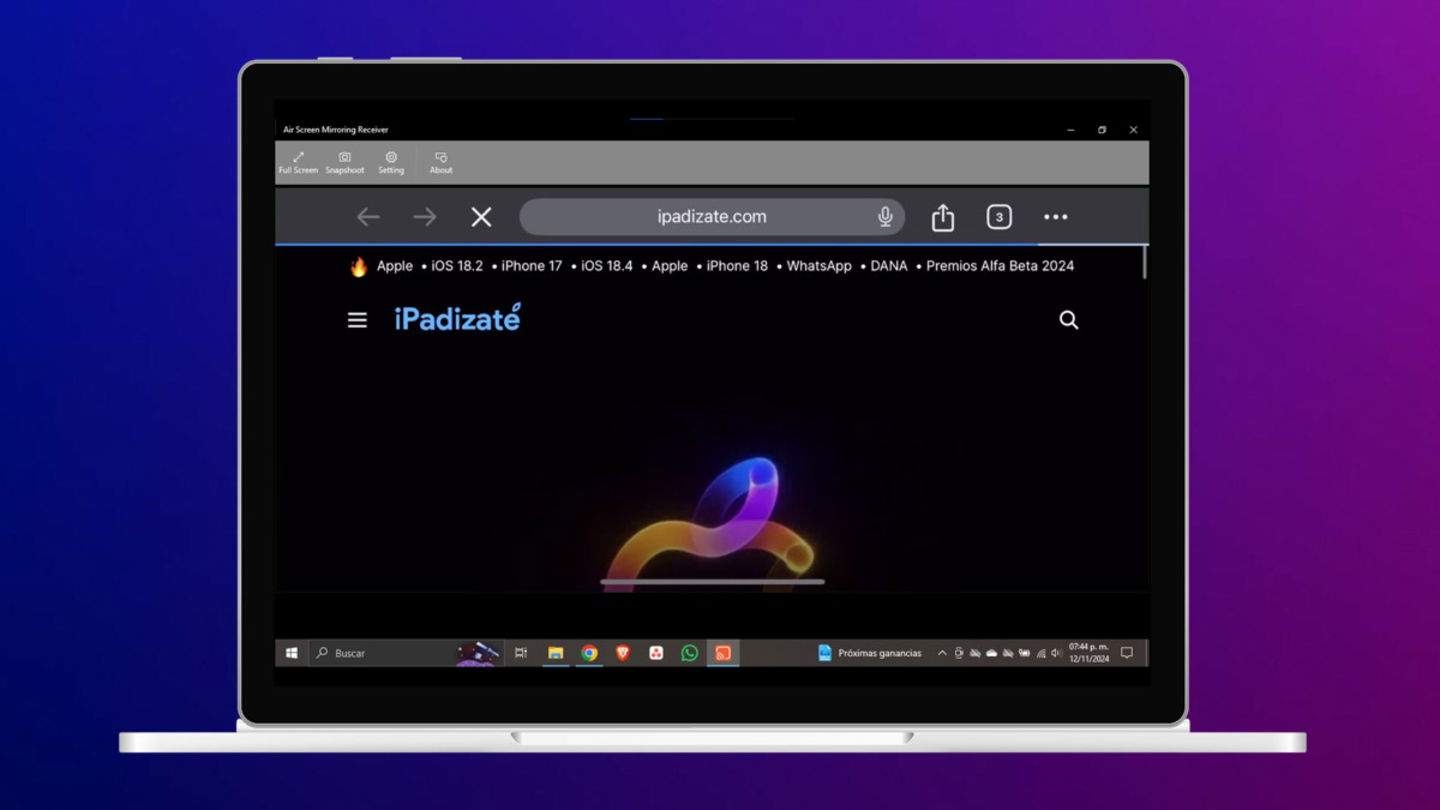Enter Full Screen mode of the mirroring receiver
This screenshot has height=810, width=1440.
tap(298, 162)
